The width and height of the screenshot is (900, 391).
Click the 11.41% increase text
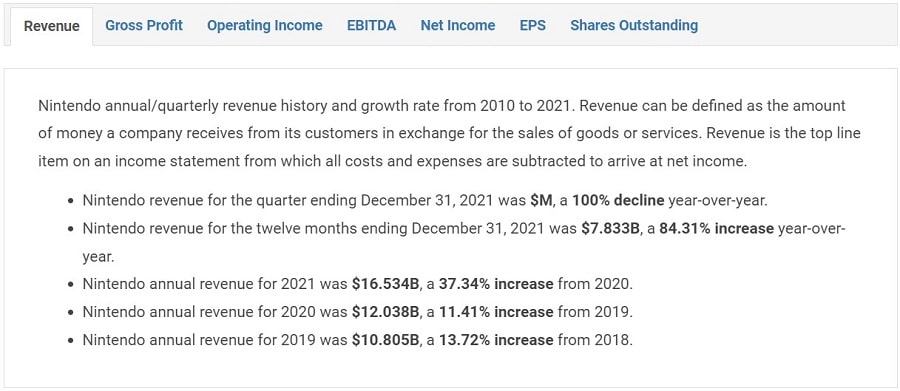coord(496,312)
